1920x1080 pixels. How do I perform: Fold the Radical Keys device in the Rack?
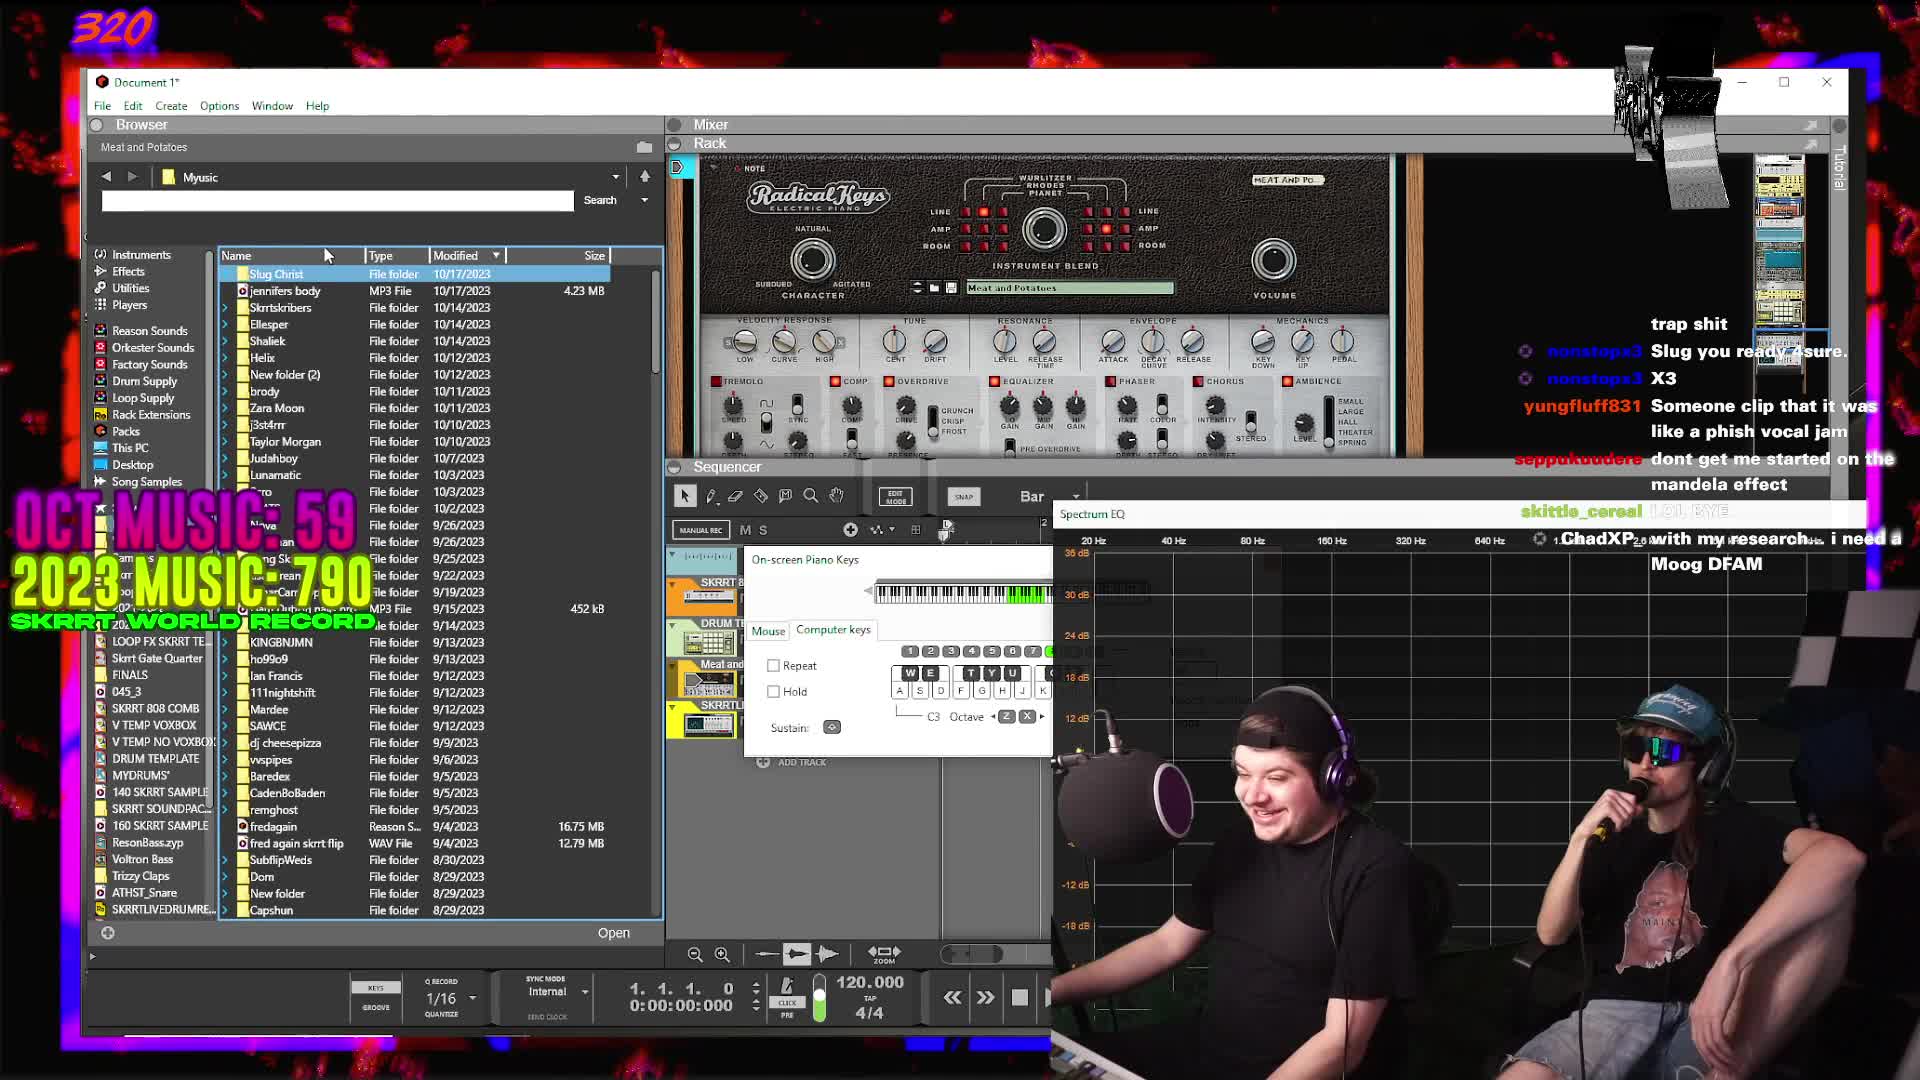713,167
